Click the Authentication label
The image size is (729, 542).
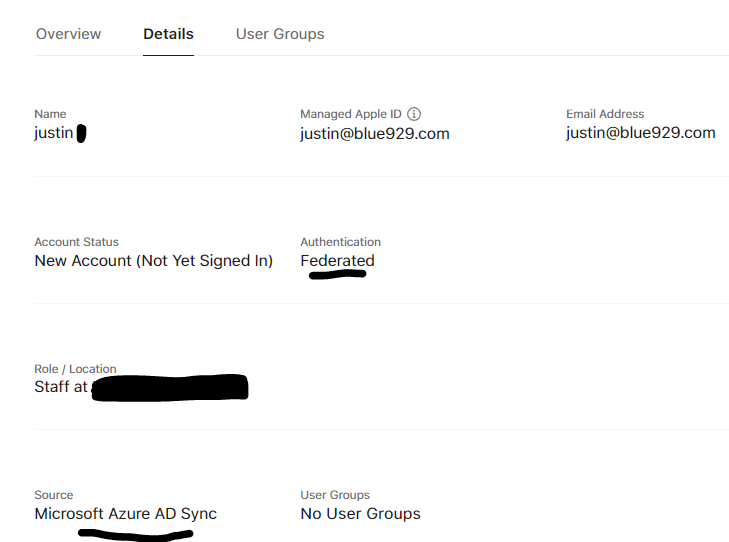pos(340,242)
